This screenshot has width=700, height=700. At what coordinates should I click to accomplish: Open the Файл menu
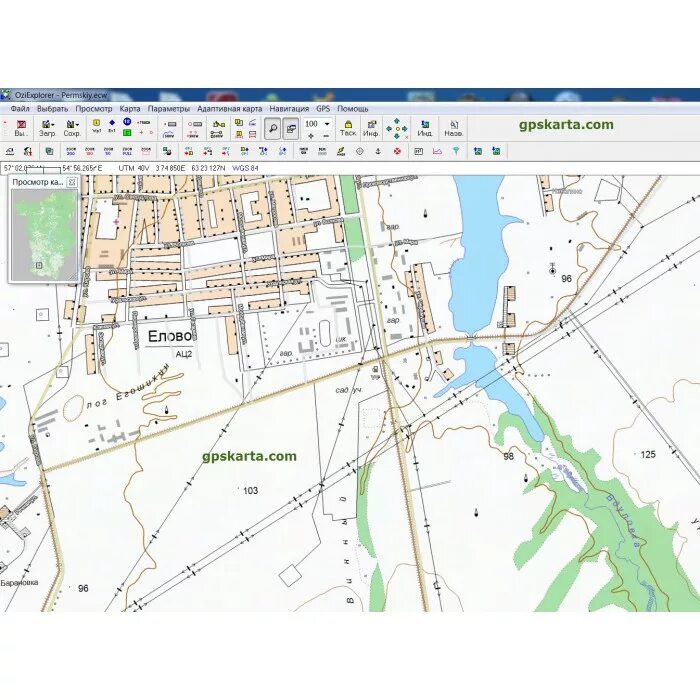tap(20, 108)
